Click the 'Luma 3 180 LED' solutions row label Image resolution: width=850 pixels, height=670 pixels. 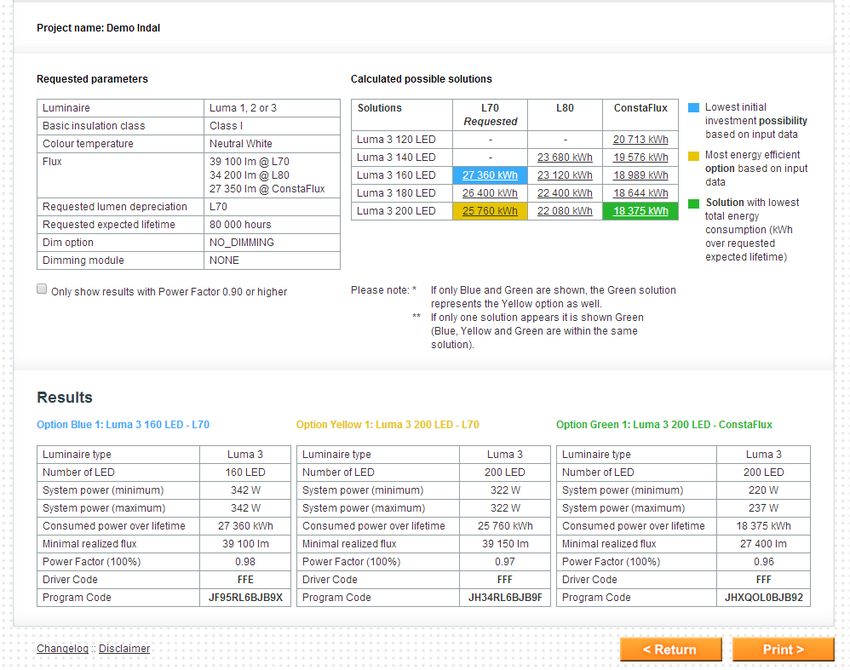click(x=396, y=193)
